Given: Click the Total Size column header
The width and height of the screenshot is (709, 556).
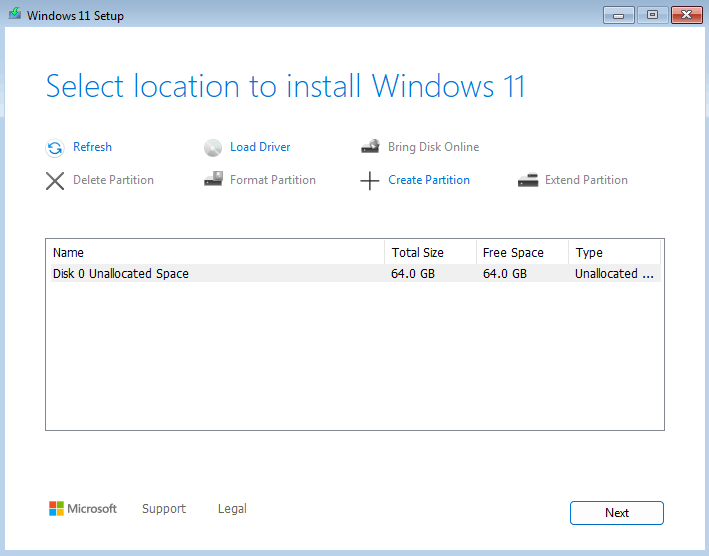Looking at the screenshot, I should click(x=430, y=252).
